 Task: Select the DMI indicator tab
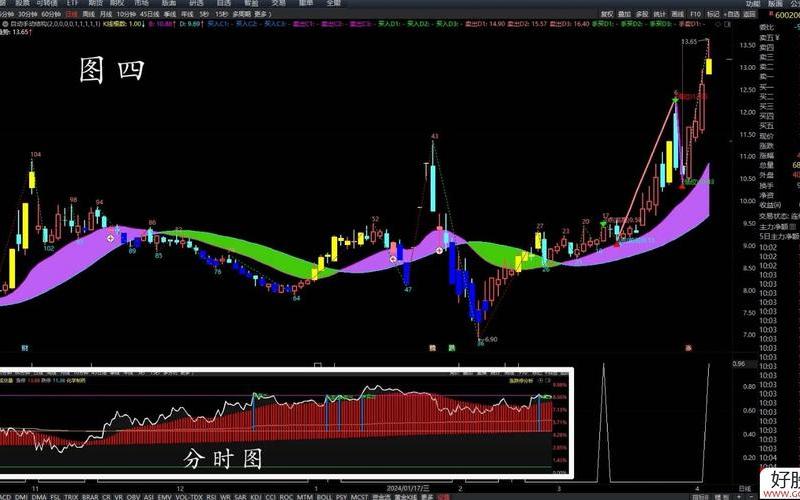click(20, 496)
